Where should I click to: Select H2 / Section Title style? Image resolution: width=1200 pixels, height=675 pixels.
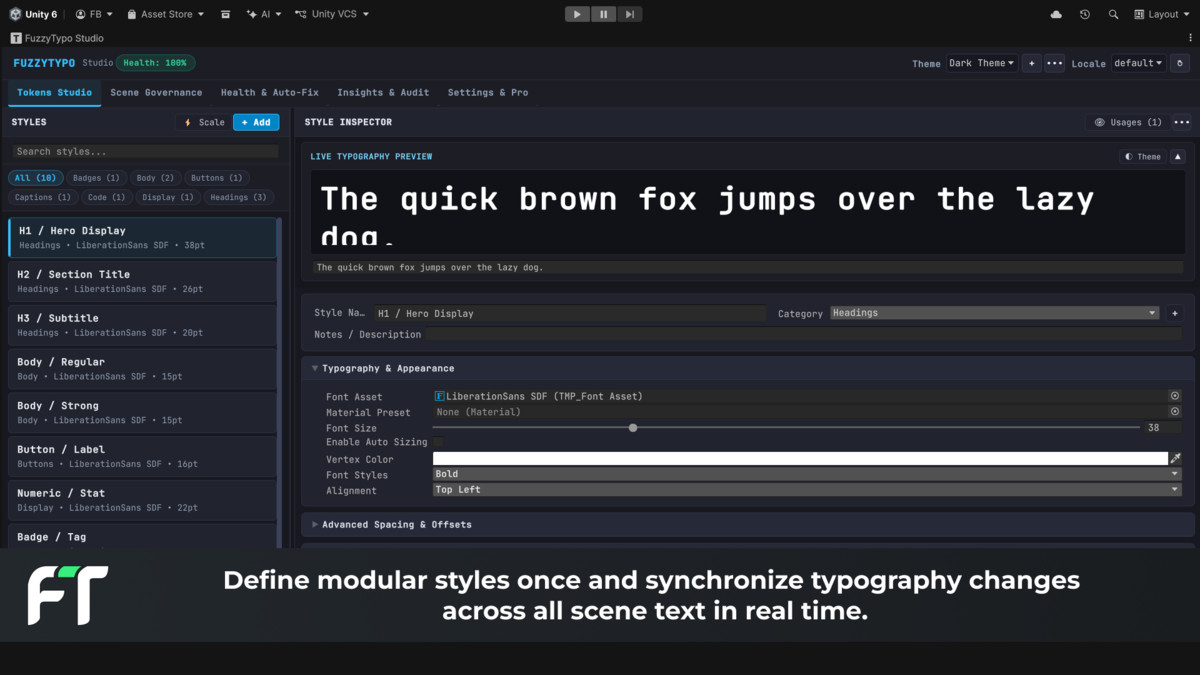[142, 281]
